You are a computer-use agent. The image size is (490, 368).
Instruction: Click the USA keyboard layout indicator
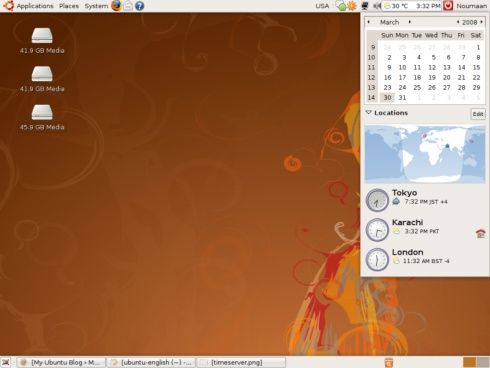pyautogui.click(x=322, y=6)
